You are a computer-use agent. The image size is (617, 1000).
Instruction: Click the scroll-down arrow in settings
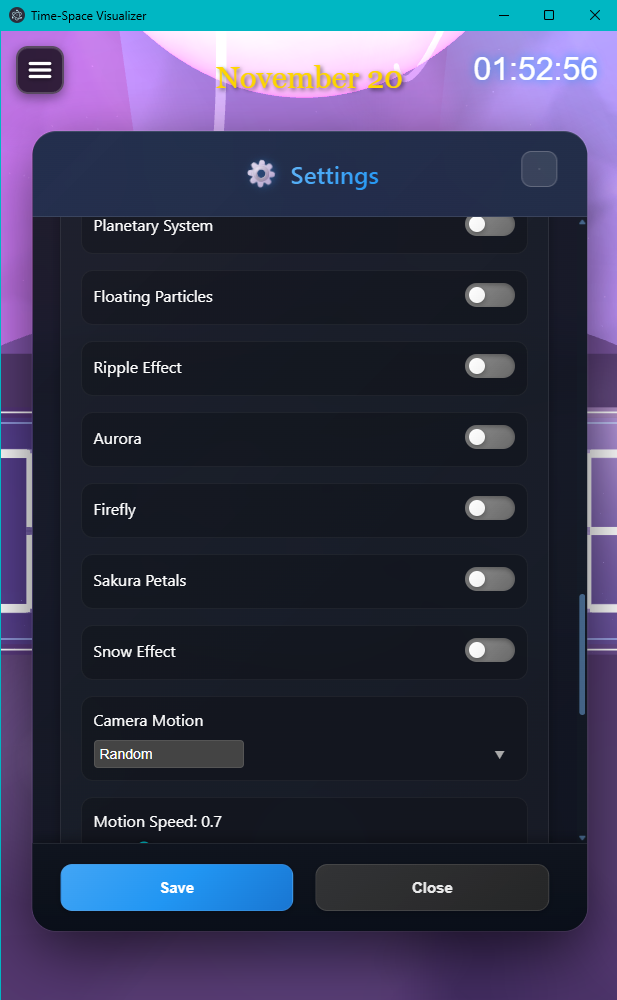[x=582, y=837]
